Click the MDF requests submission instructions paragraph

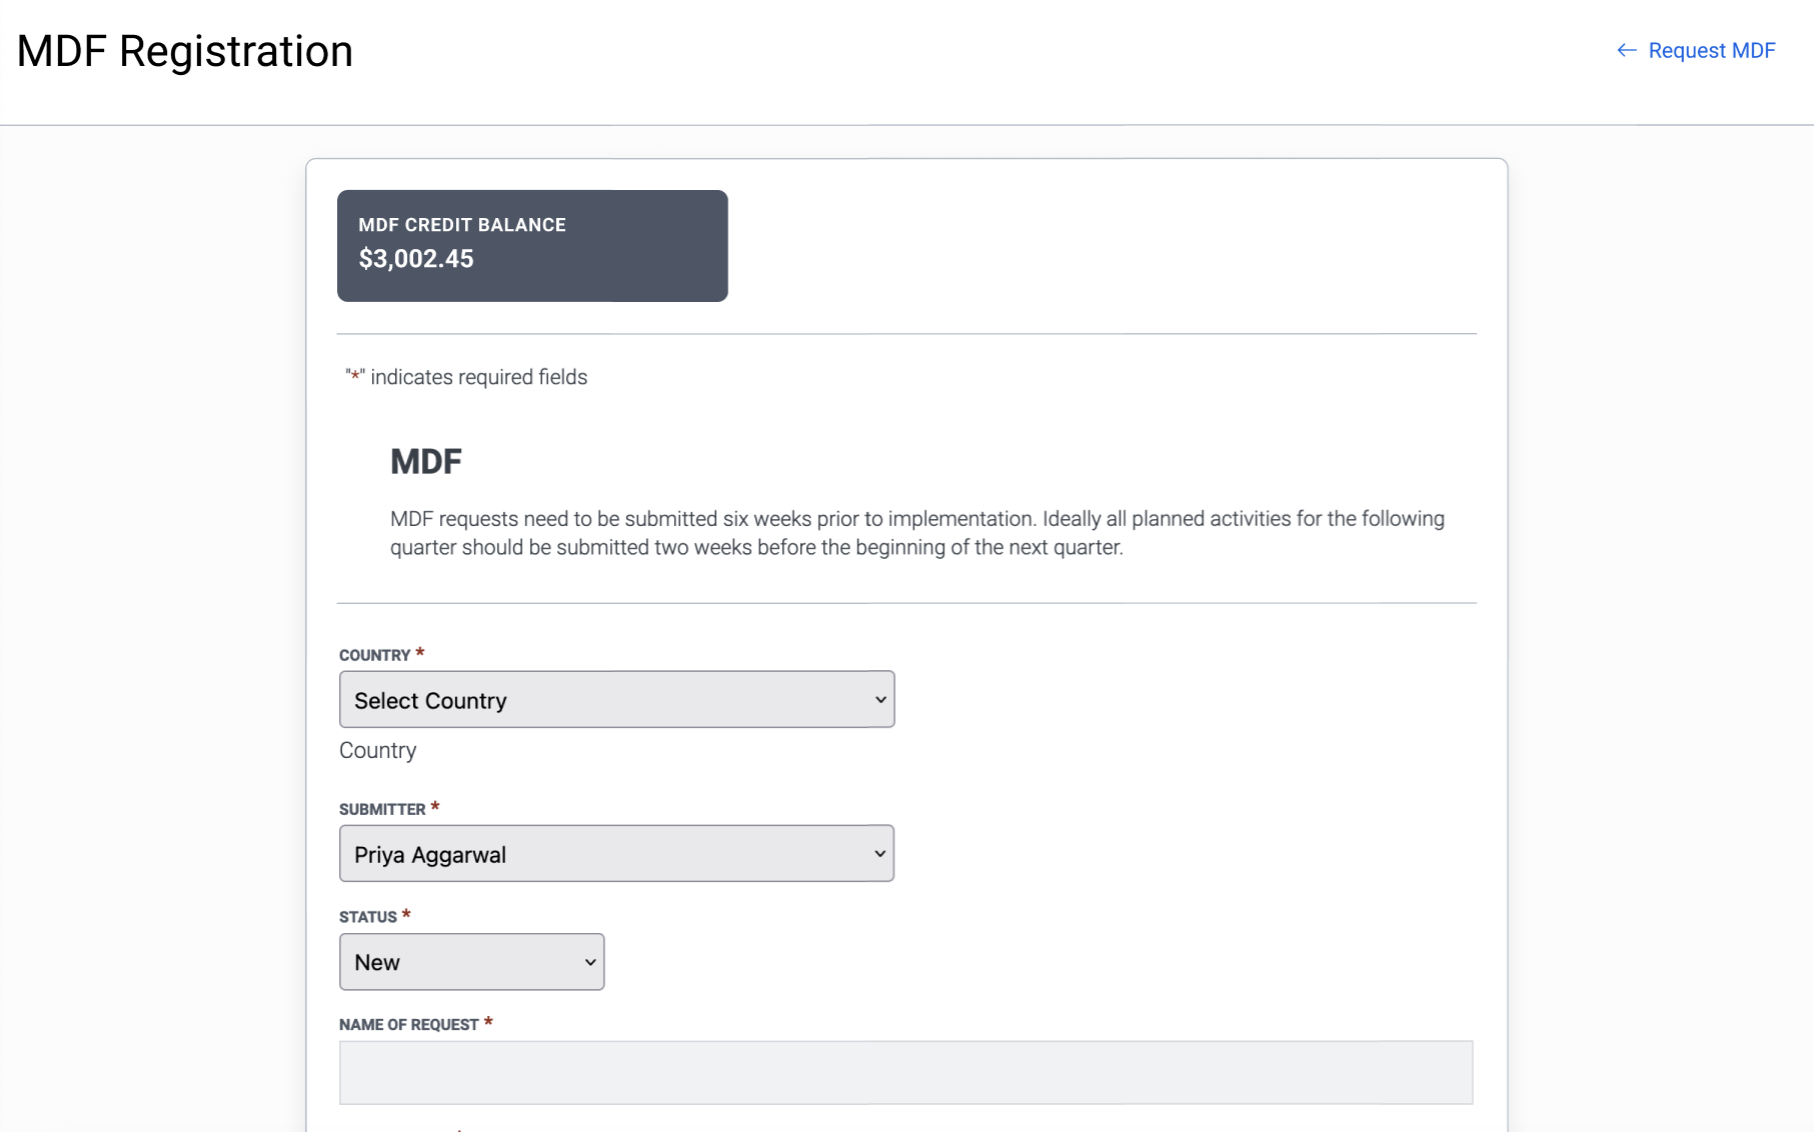[x=917, y=533]
